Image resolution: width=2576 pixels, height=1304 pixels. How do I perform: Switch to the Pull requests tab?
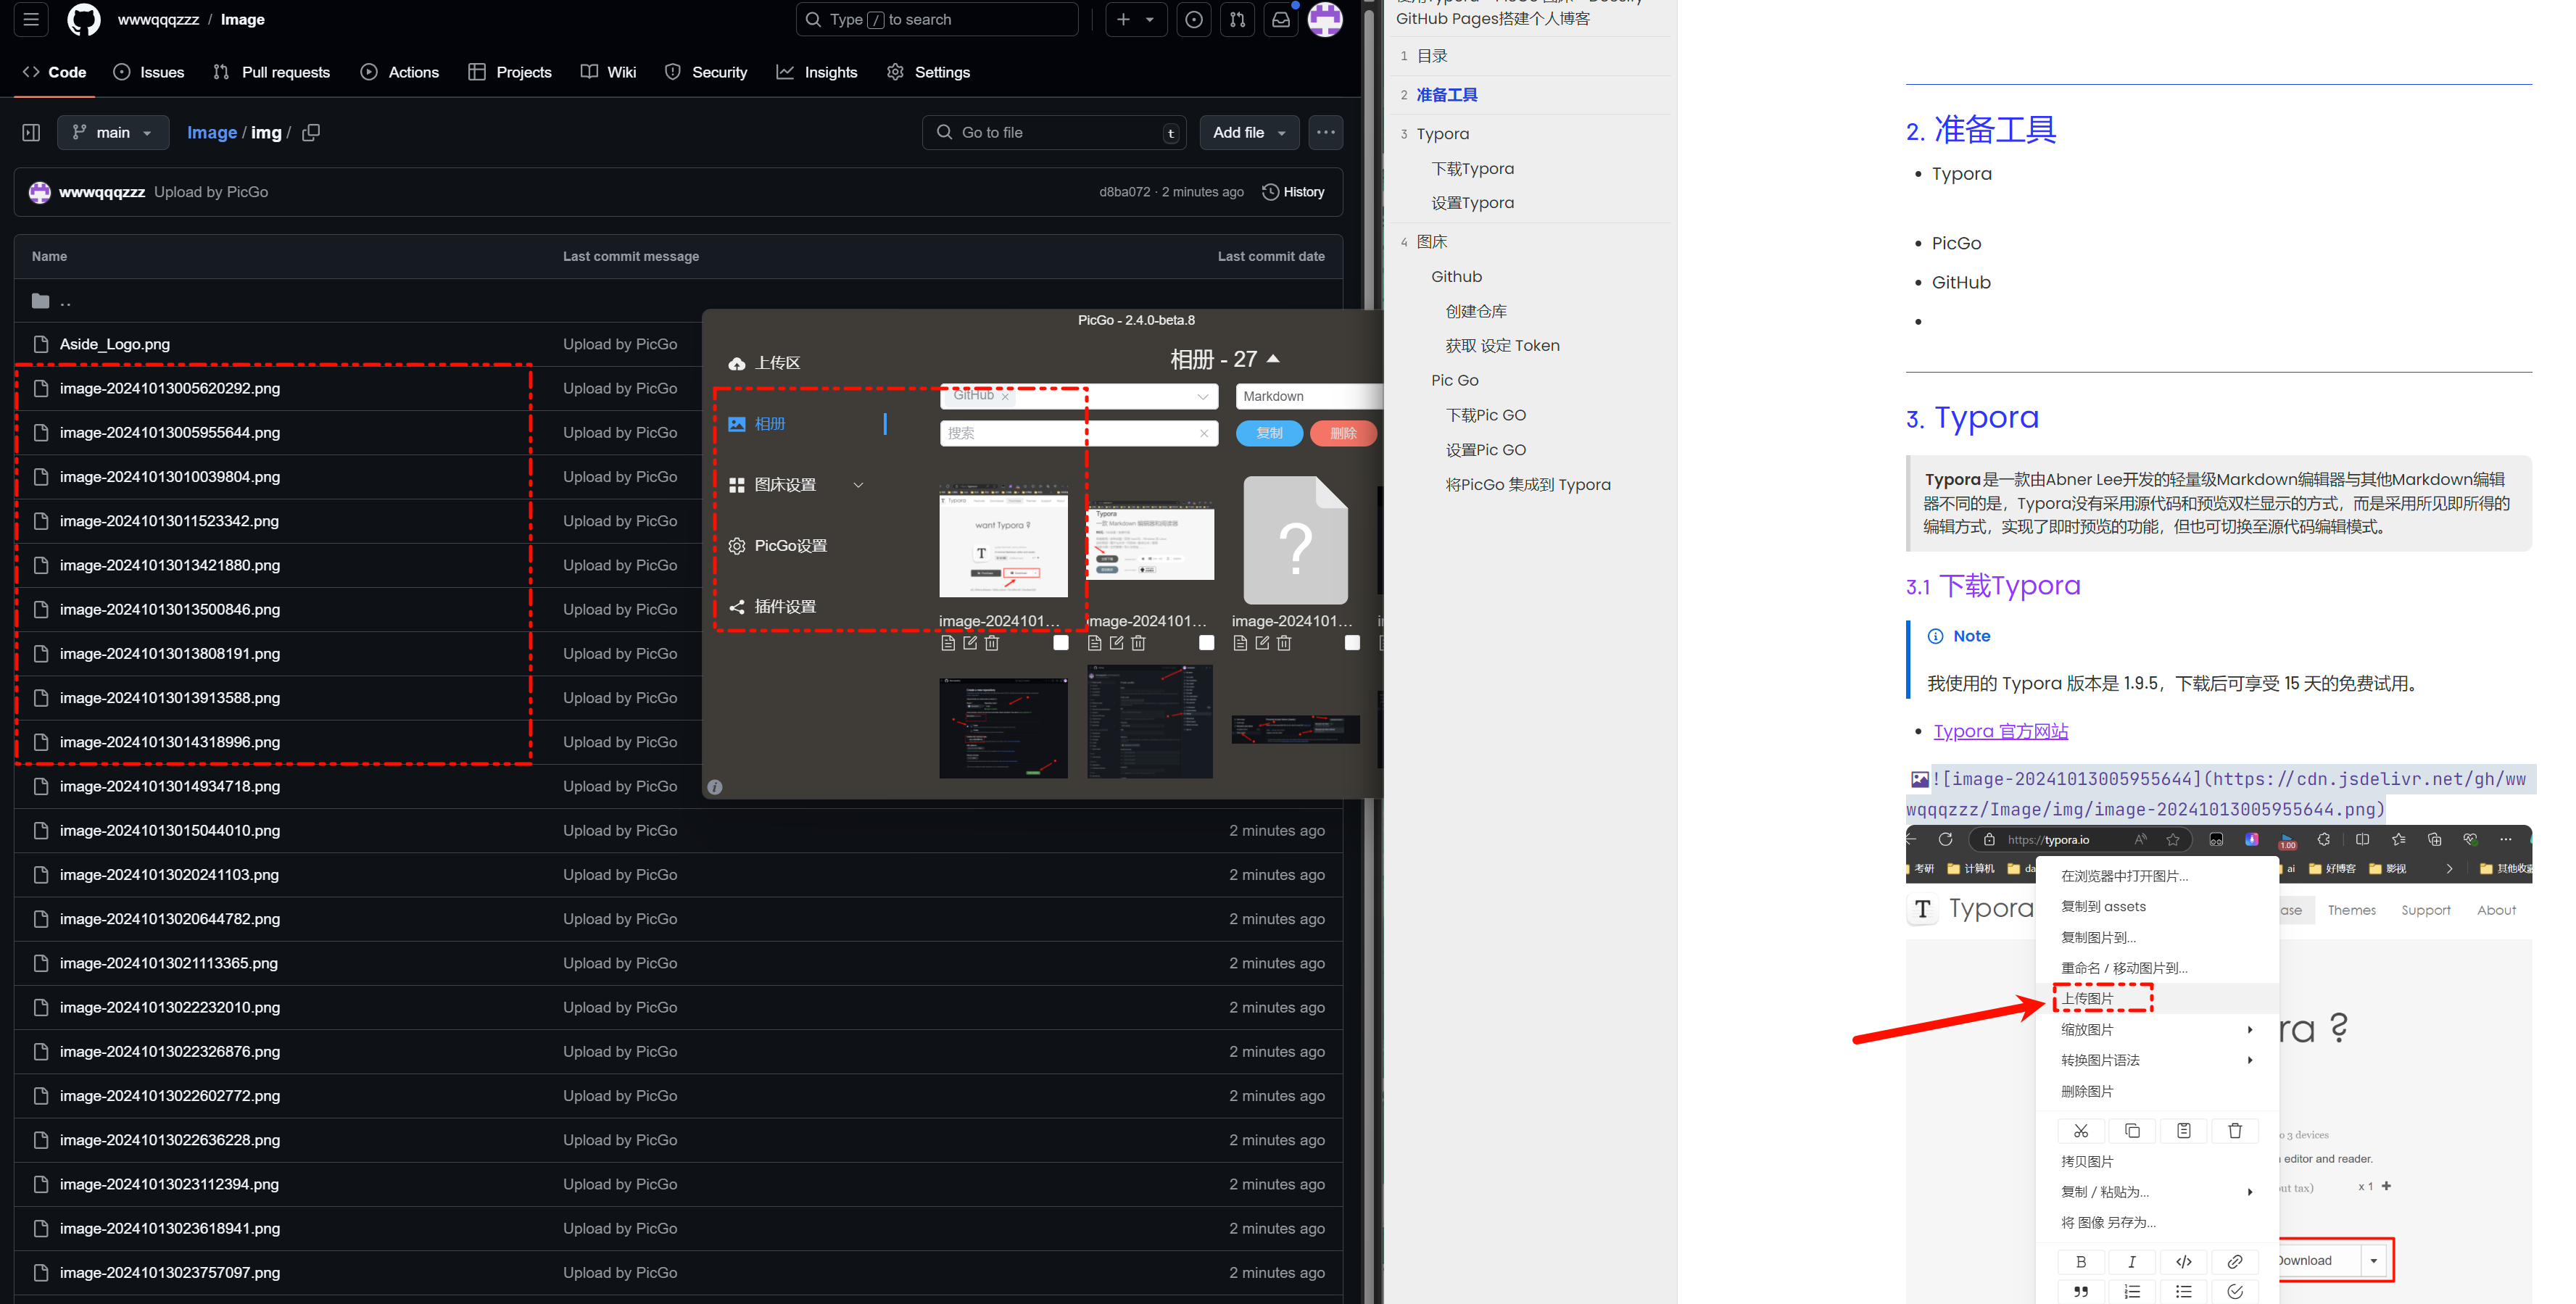click(x=272, y=72)
